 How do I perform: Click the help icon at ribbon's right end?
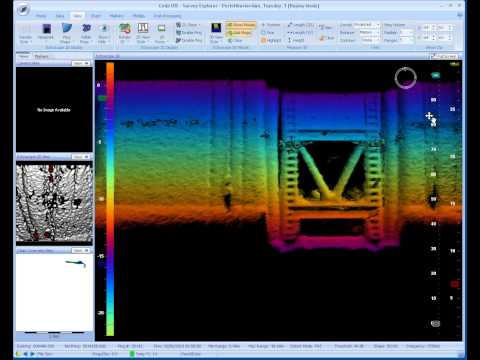(x=460, y=15)
